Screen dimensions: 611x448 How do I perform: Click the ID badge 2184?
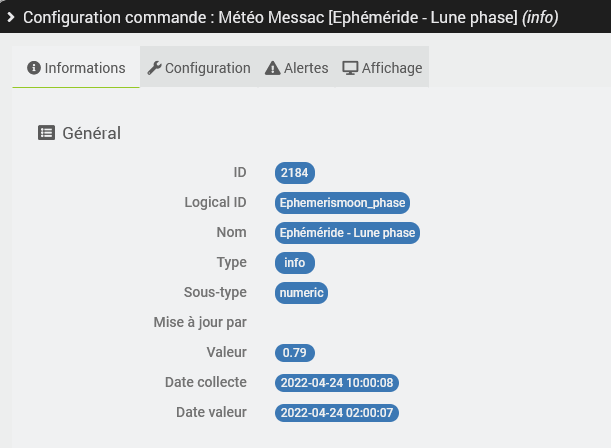click(x=295, y=173)
